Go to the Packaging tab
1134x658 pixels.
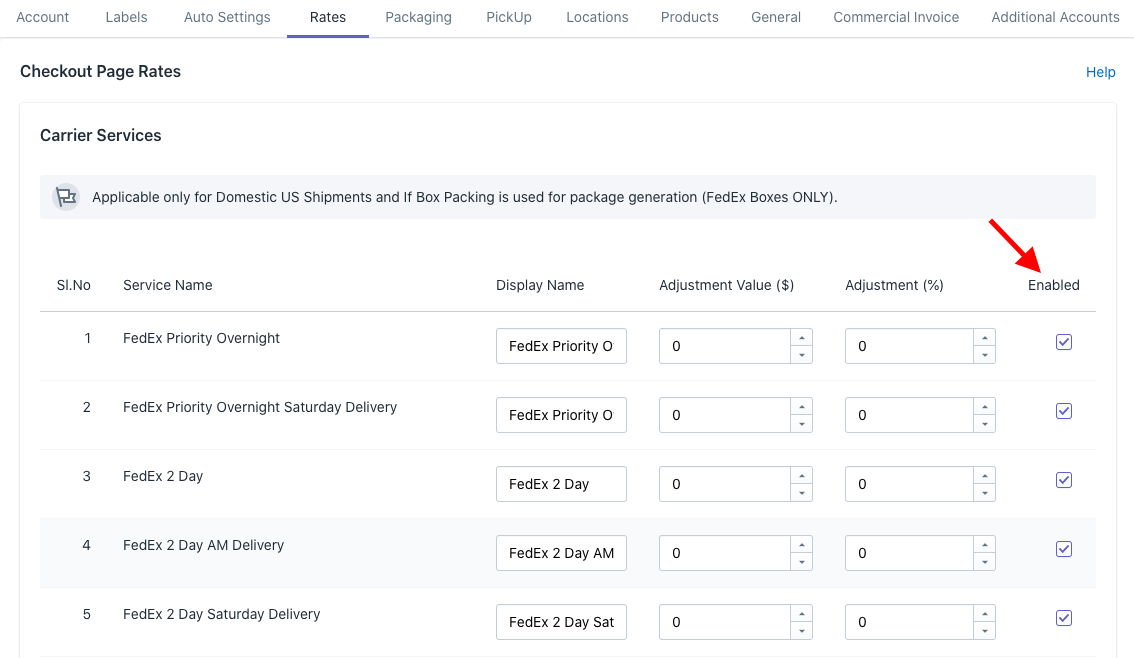click(418, 17)
